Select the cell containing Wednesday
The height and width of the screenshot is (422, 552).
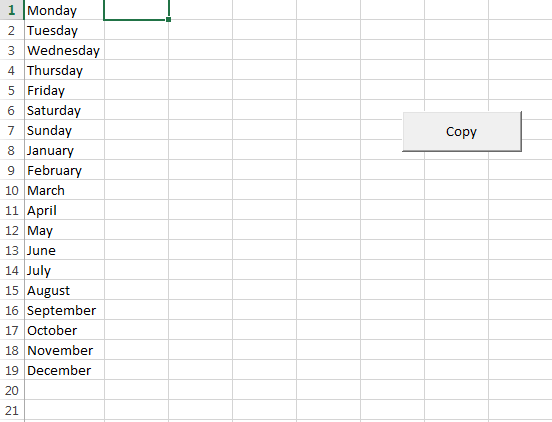click(x=64, y=50)
